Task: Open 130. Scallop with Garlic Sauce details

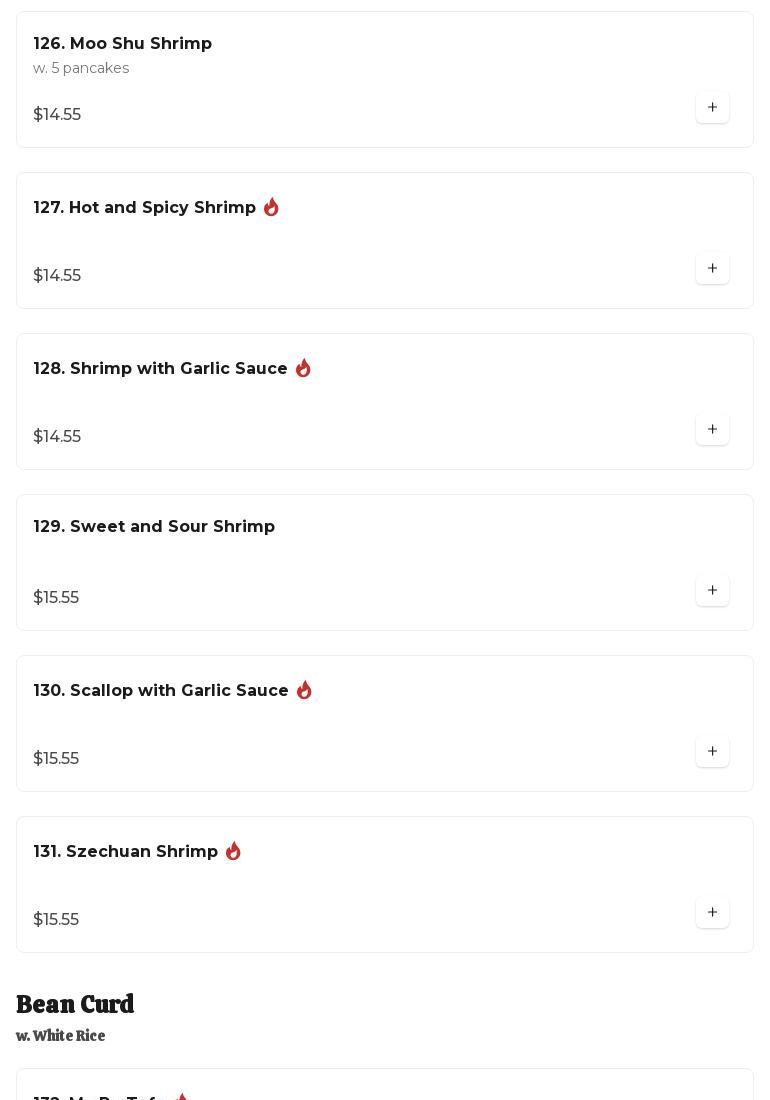Action: pyautogui.click(x=161, y=691)
